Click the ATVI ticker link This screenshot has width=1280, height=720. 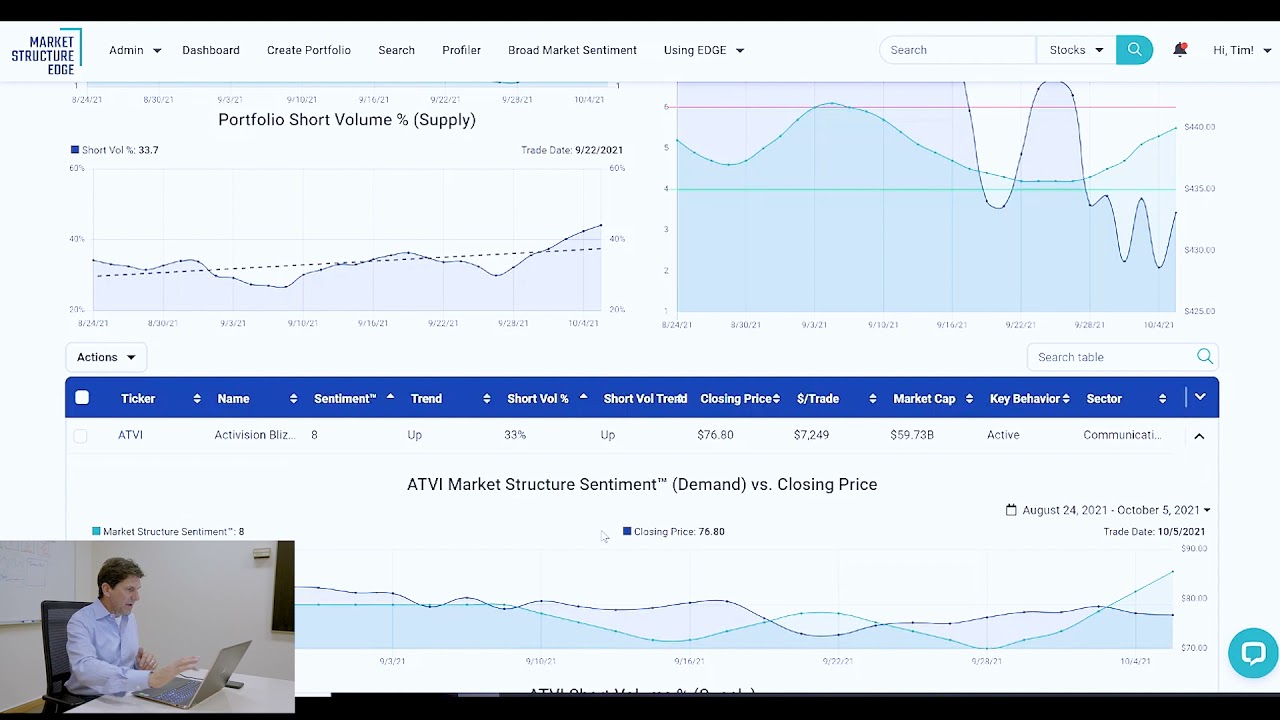pos(130,435)
